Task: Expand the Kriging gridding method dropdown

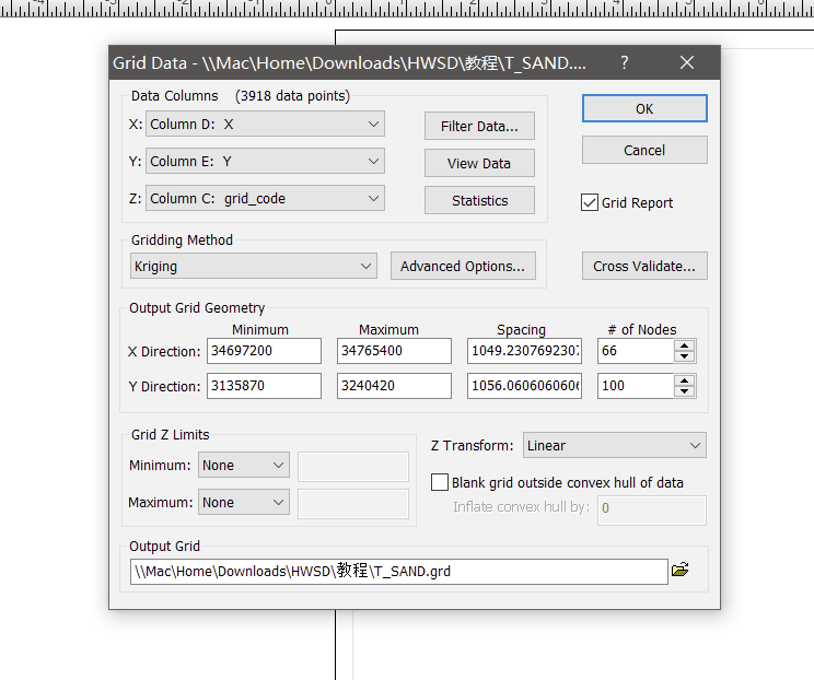Action: click(x=365, y=266)
